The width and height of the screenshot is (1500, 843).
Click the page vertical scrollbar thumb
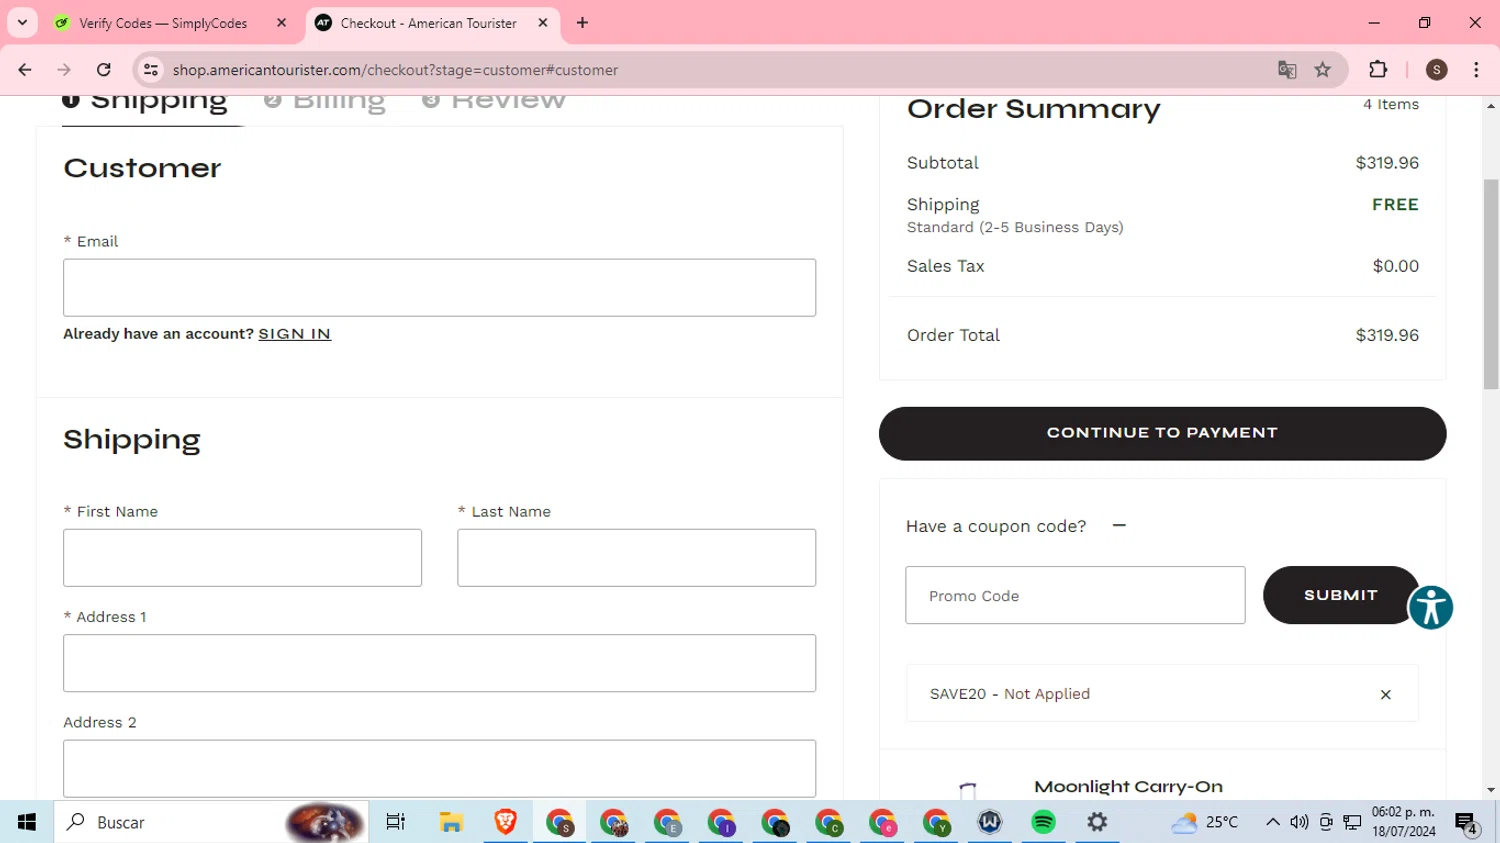[1491, 285]
